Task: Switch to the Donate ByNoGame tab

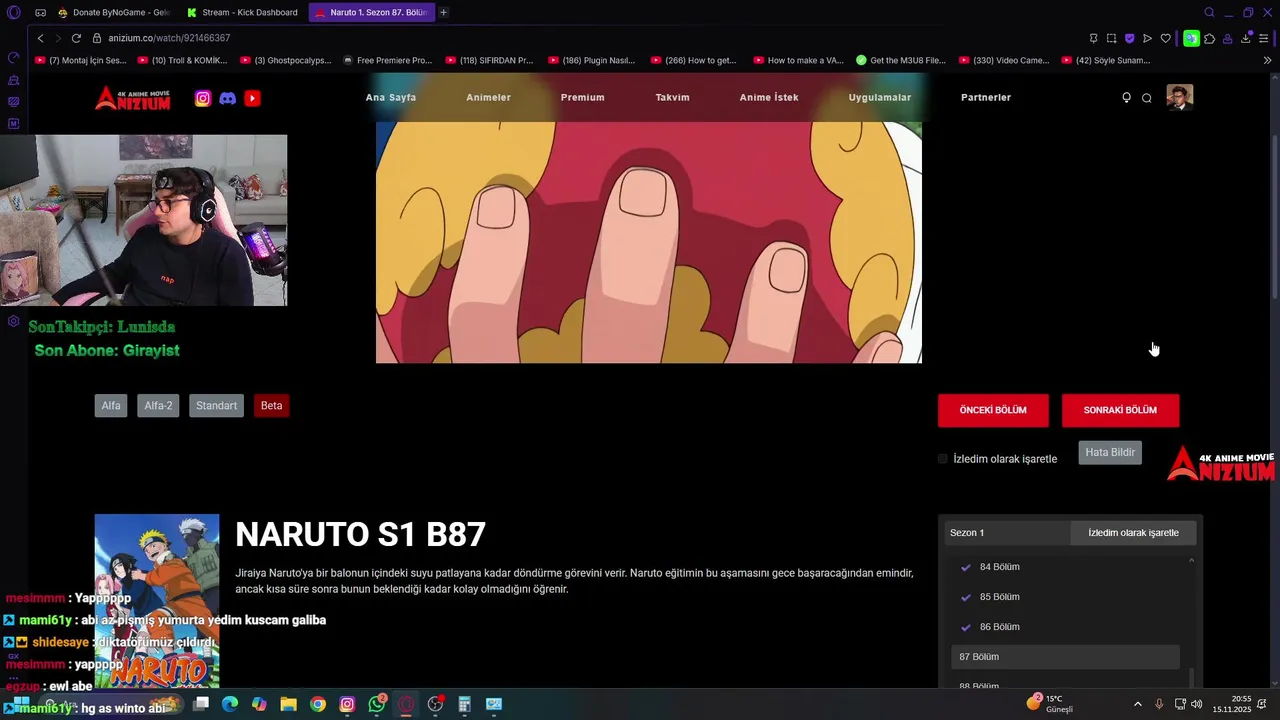Action: coord(114,12)
